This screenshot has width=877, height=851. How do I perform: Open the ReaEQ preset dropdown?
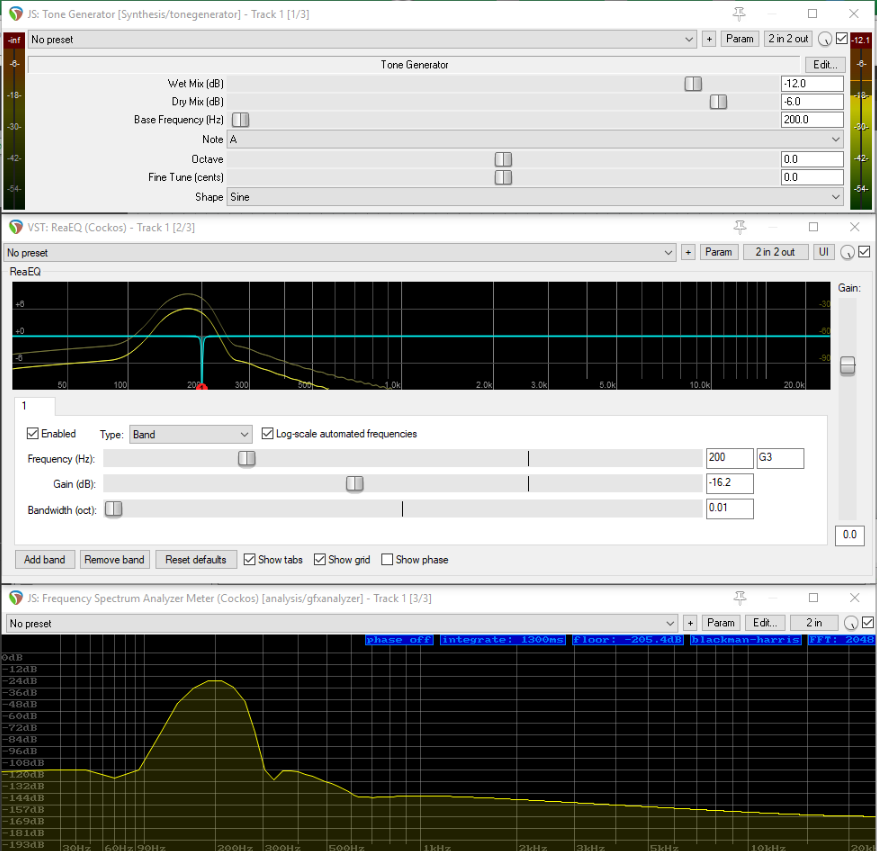[x=340, y=253]
